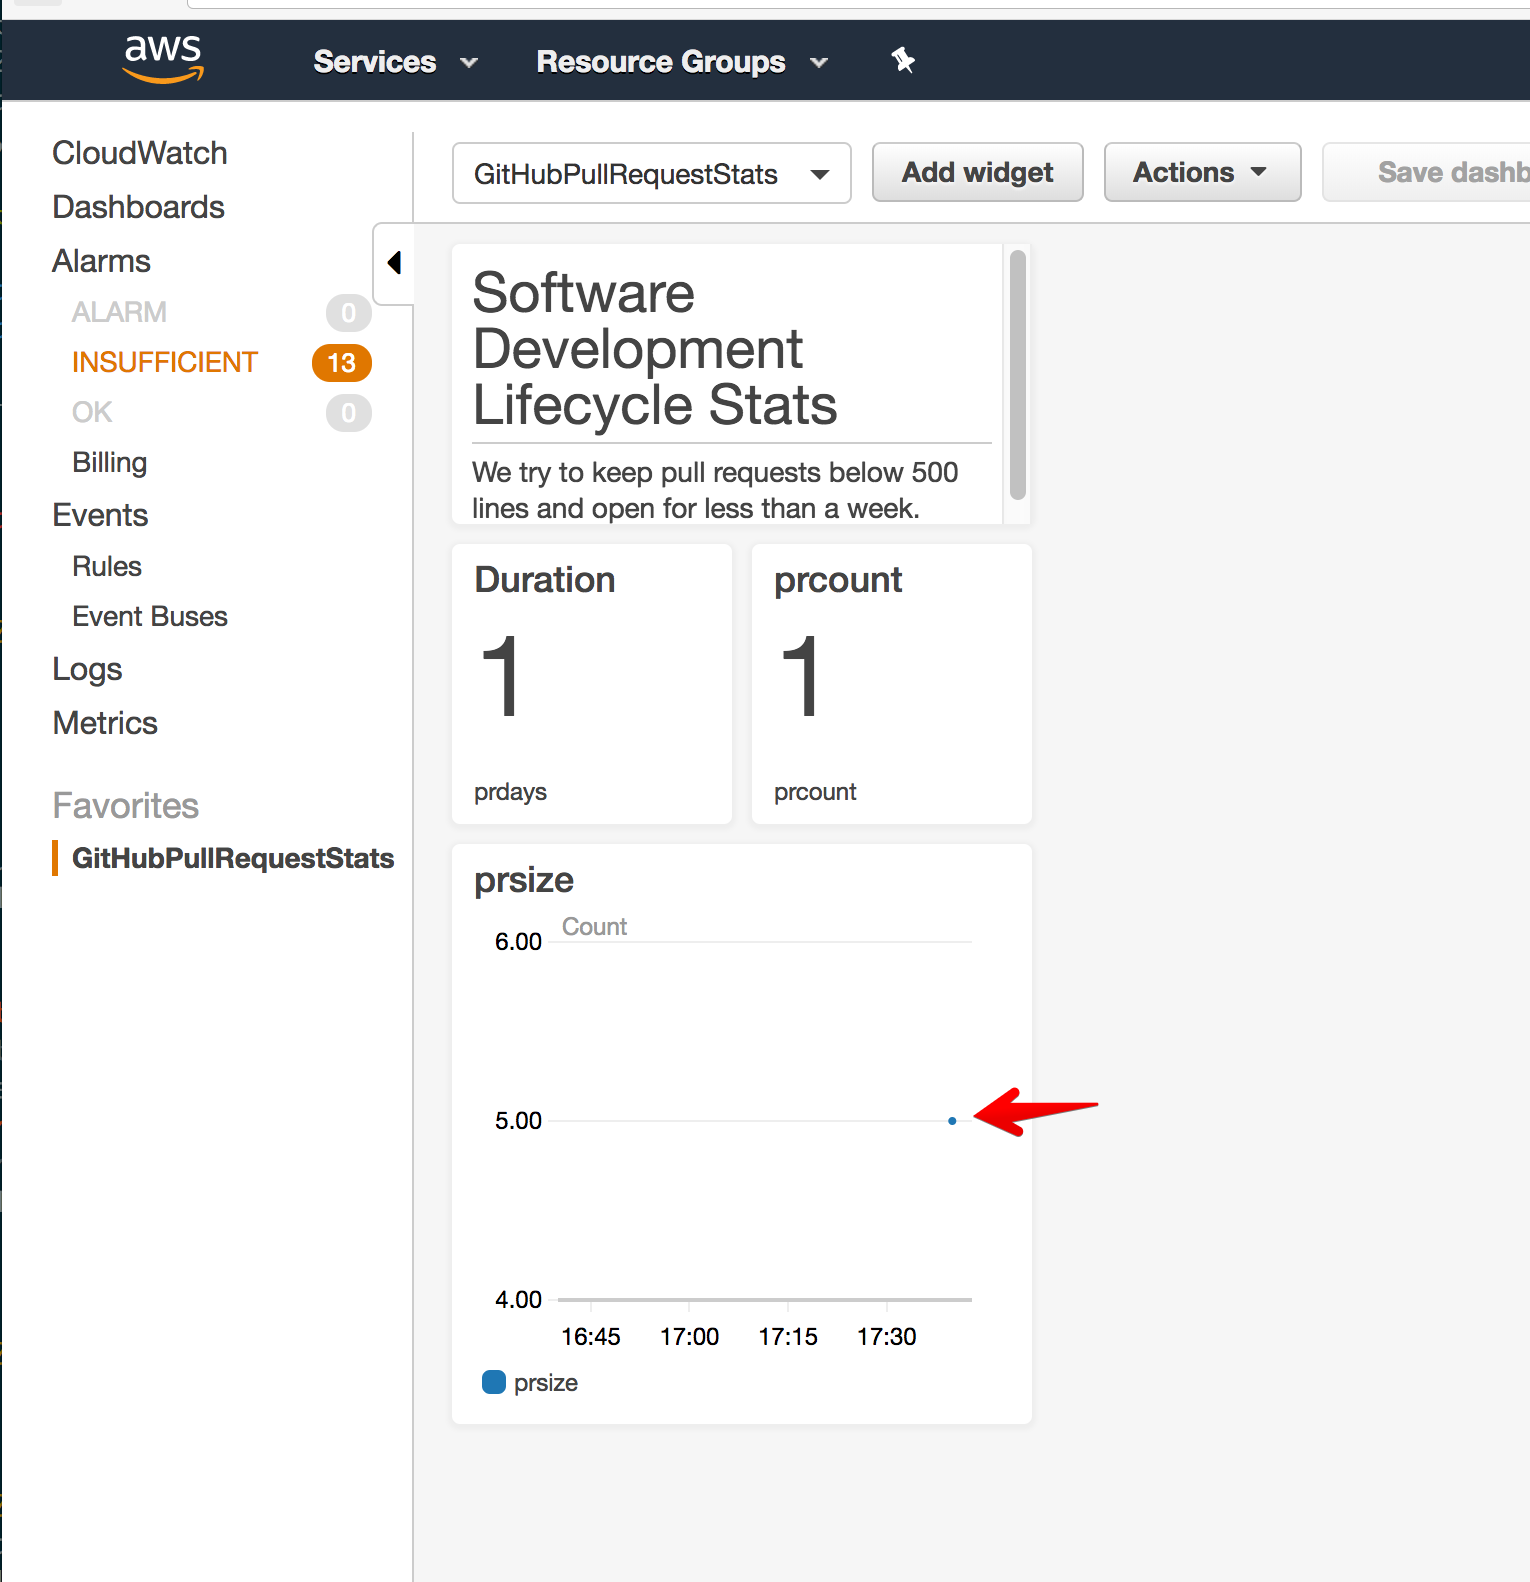Click the prcount widget title
The image size is (1530, 1582).
point(838,580)
